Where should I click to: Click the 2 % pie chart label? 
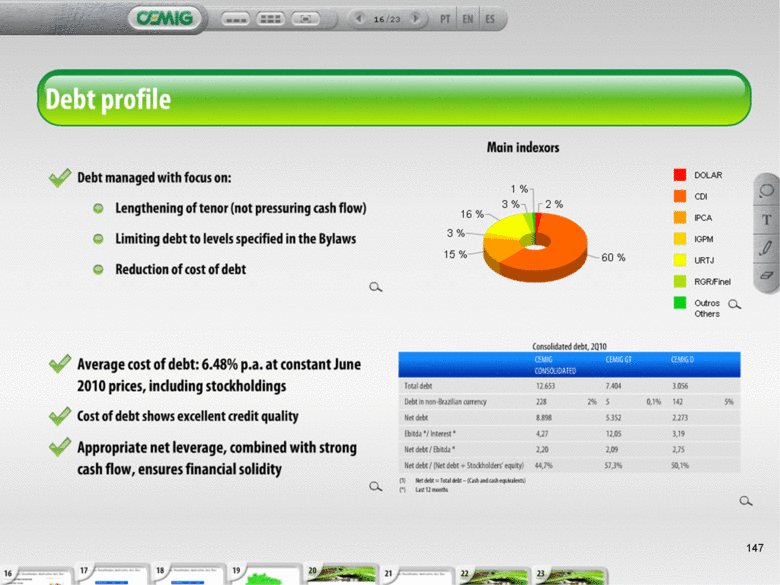click(x=554, y=204)
